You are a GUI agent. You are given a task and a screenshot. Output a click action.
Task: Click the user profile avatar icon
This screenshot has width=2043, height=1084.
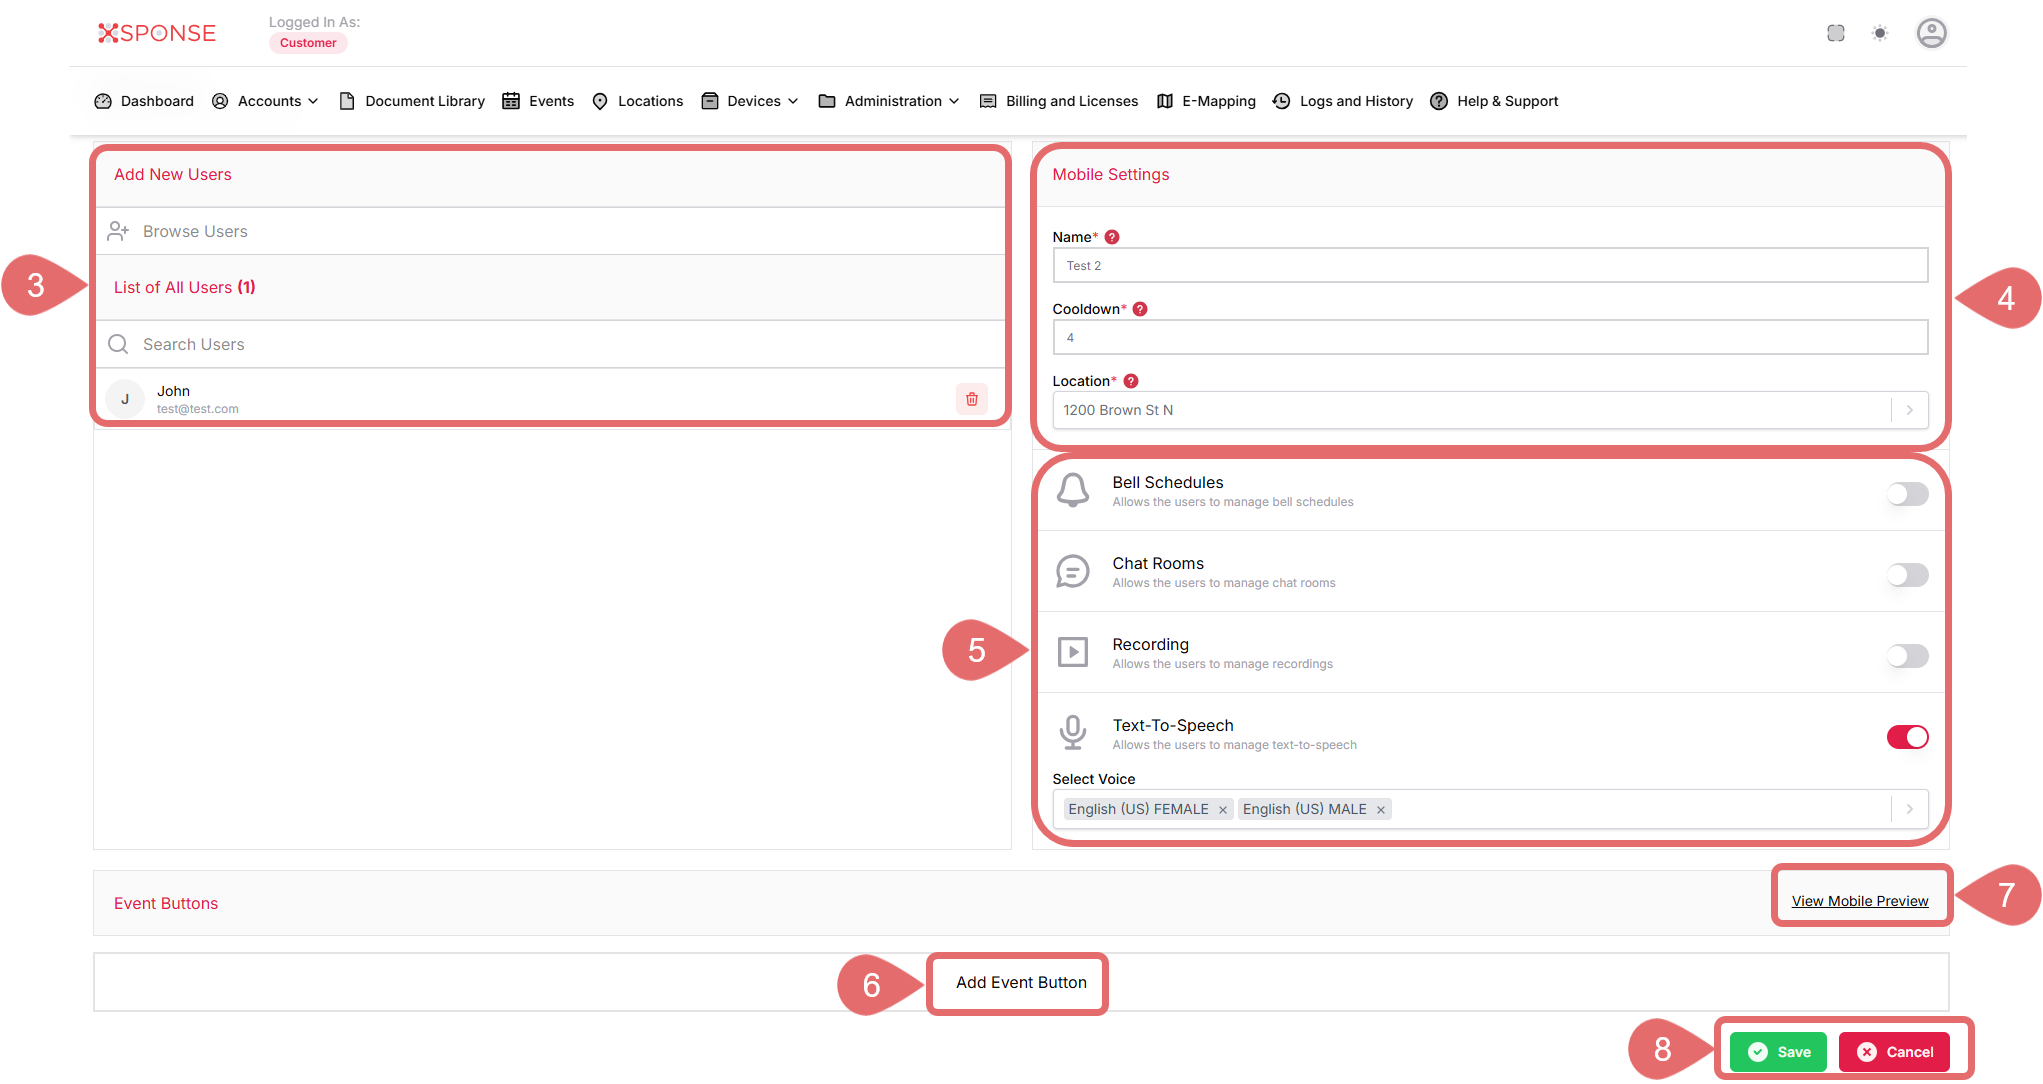(1930, 33)
